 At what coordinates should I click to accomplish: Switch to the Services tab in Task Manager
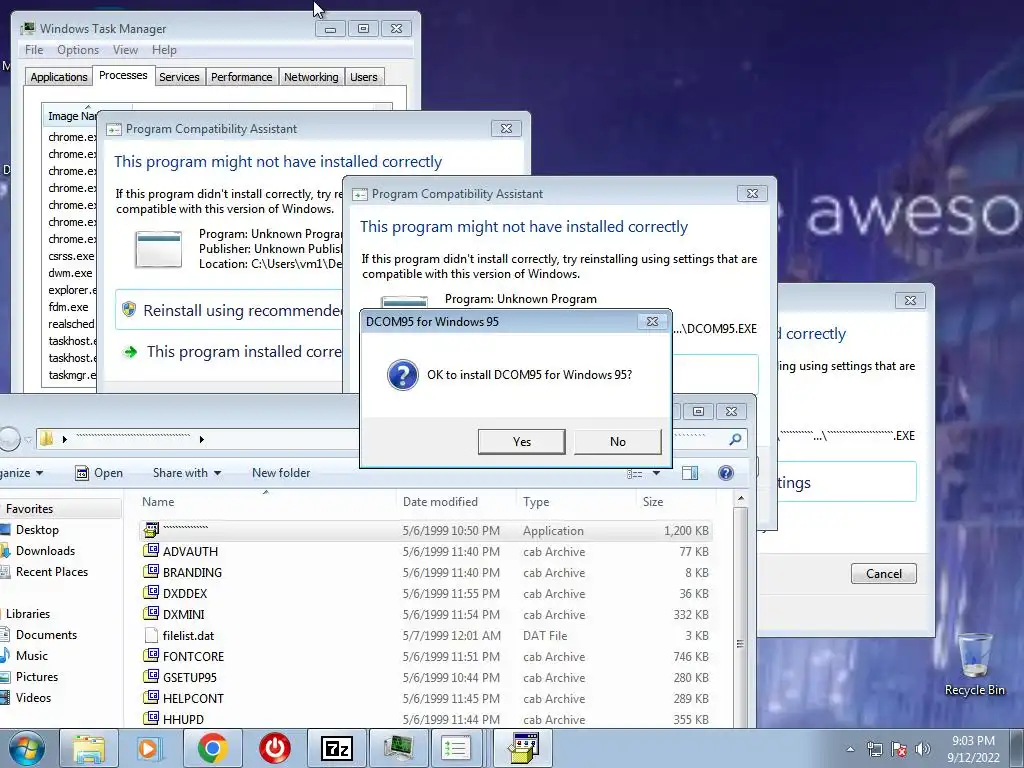pos(179,77)
